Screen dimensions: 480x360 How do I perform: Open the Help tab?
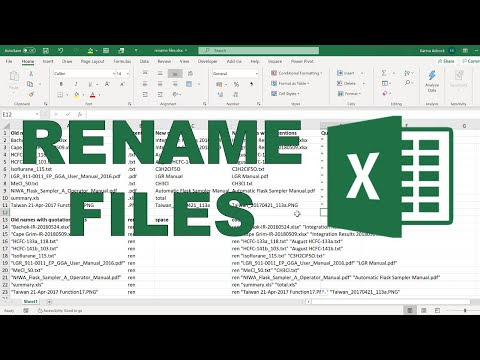(255, 61)
